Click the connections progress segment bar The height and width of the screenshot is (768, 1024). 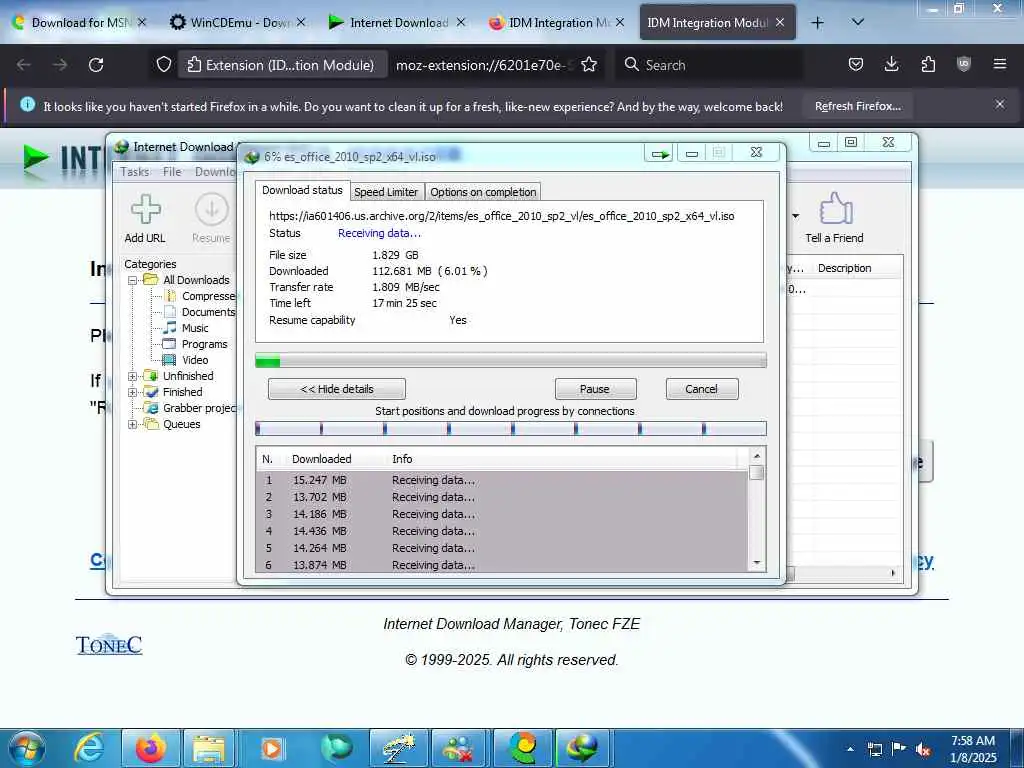511,428
